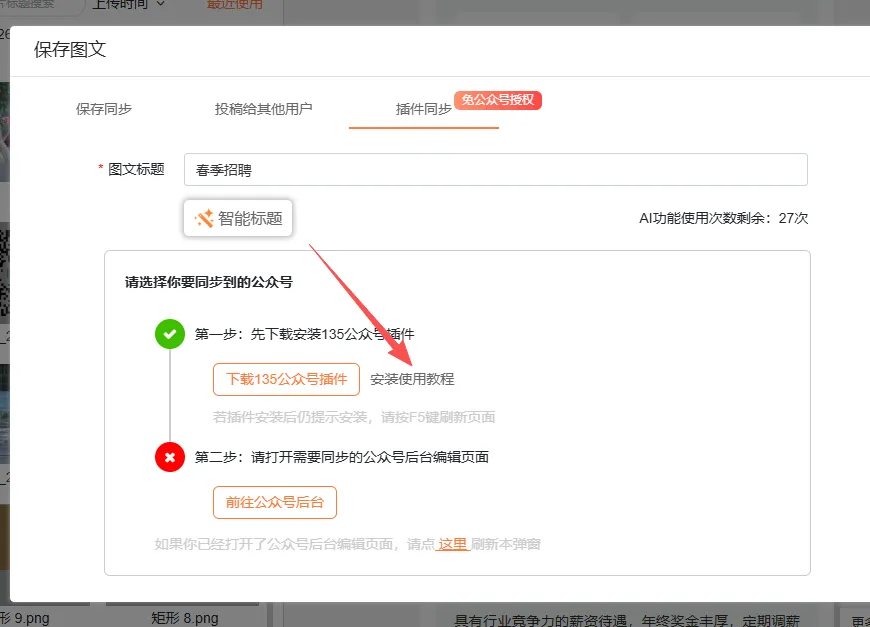Select the 插件同步 tab
The width and height of the screenshot is (870, 627).
pyautogui.click(x=424, y=109)
